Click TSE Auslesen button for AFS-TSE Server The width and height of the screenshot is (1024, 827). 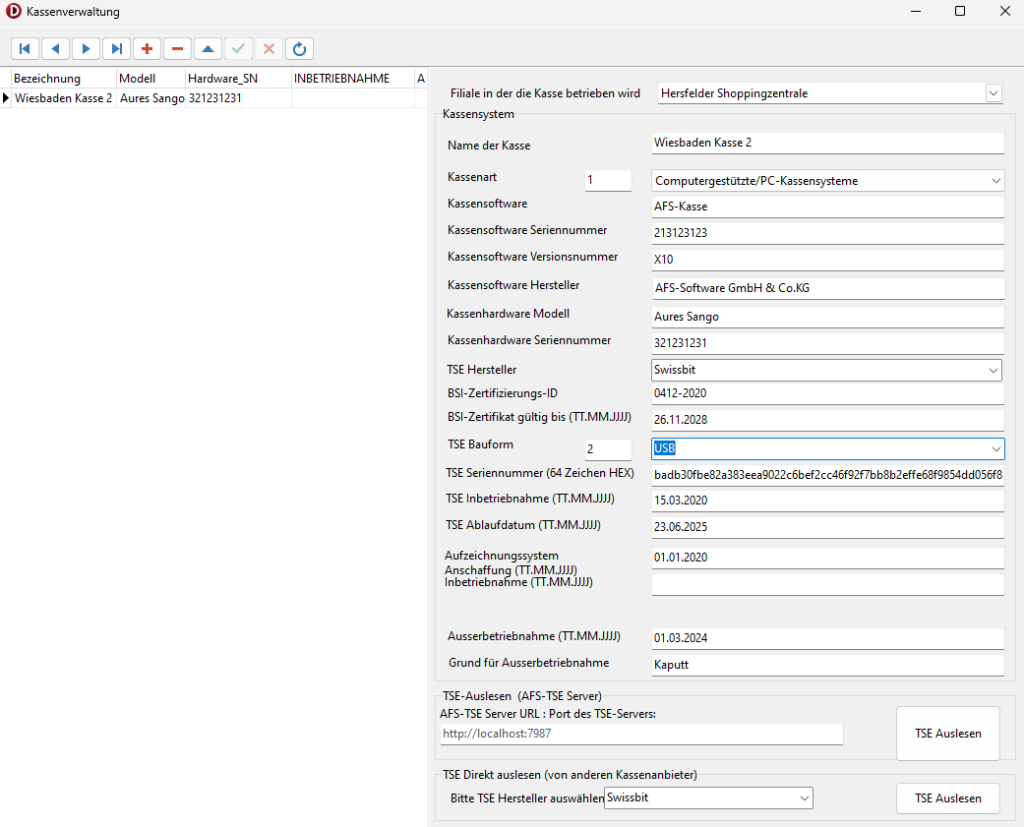pos(948,734)
